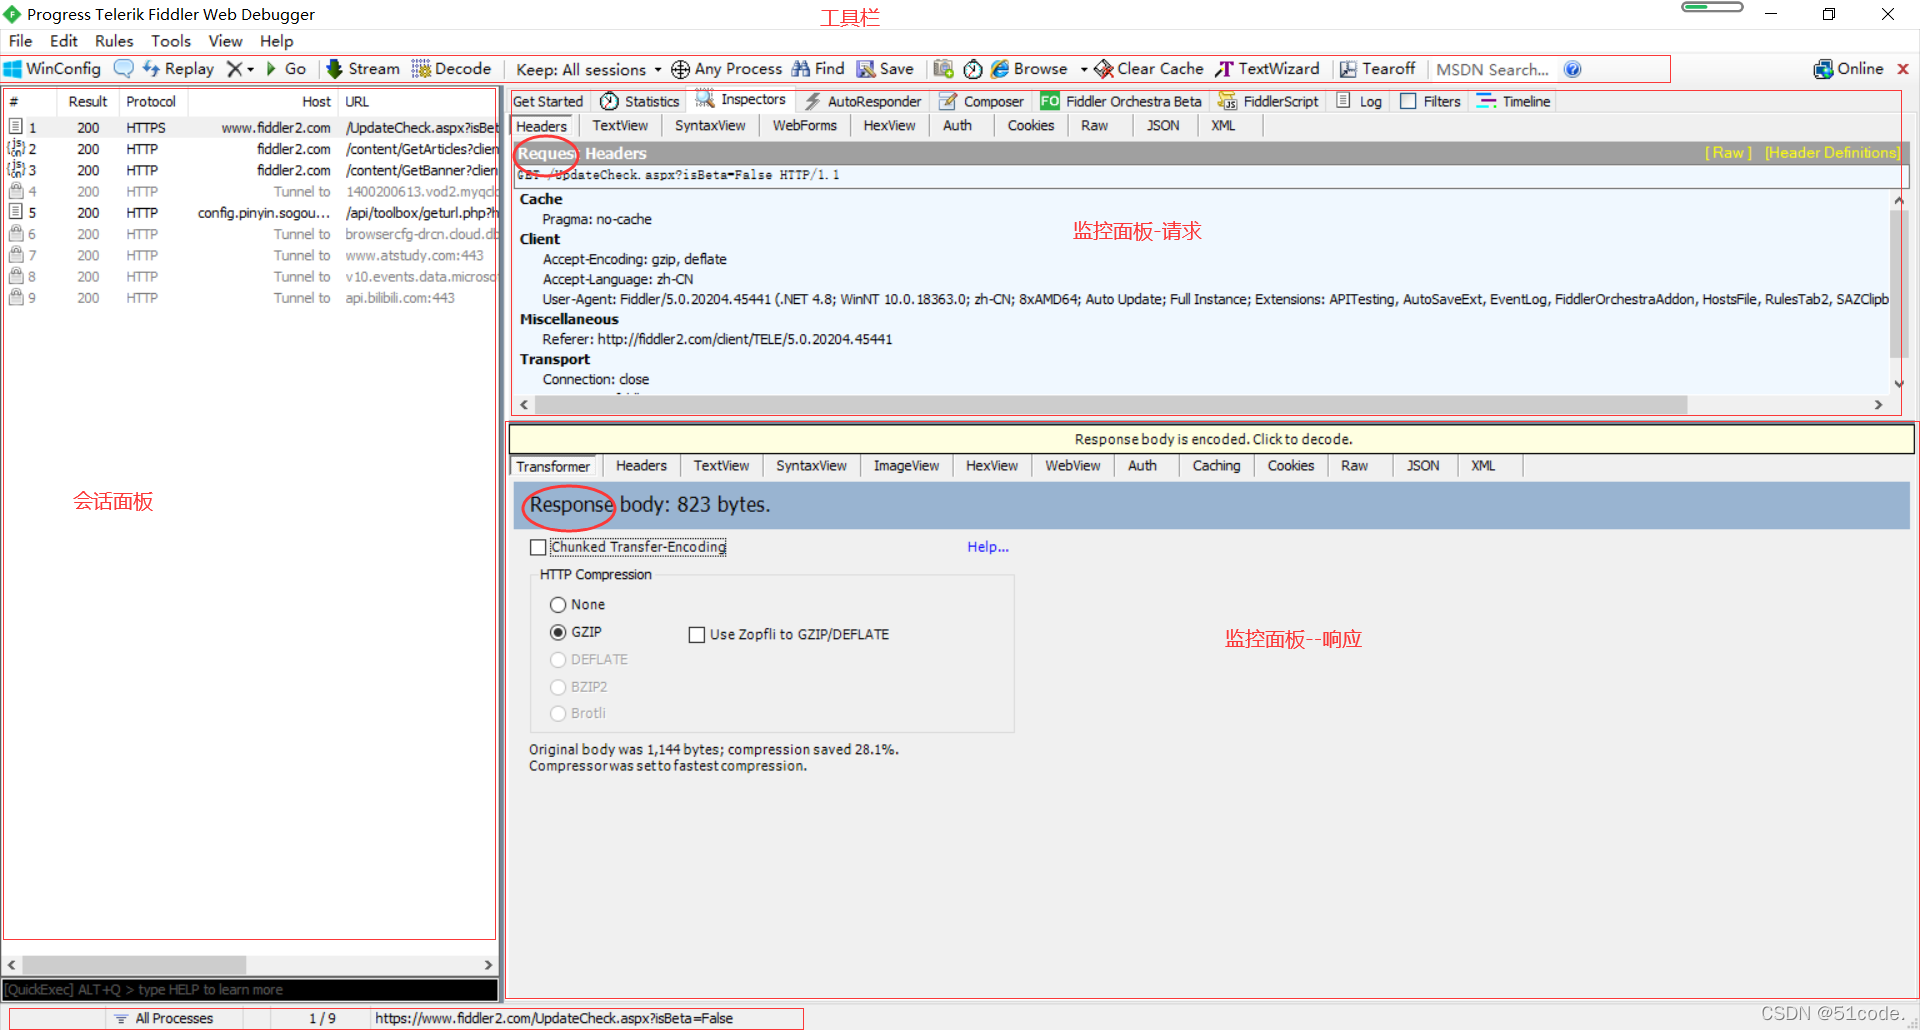Image resolution: width=1920 pixels, height=1030 pixels.
Task: Open the Log tab
Action: click(1360, 101)
